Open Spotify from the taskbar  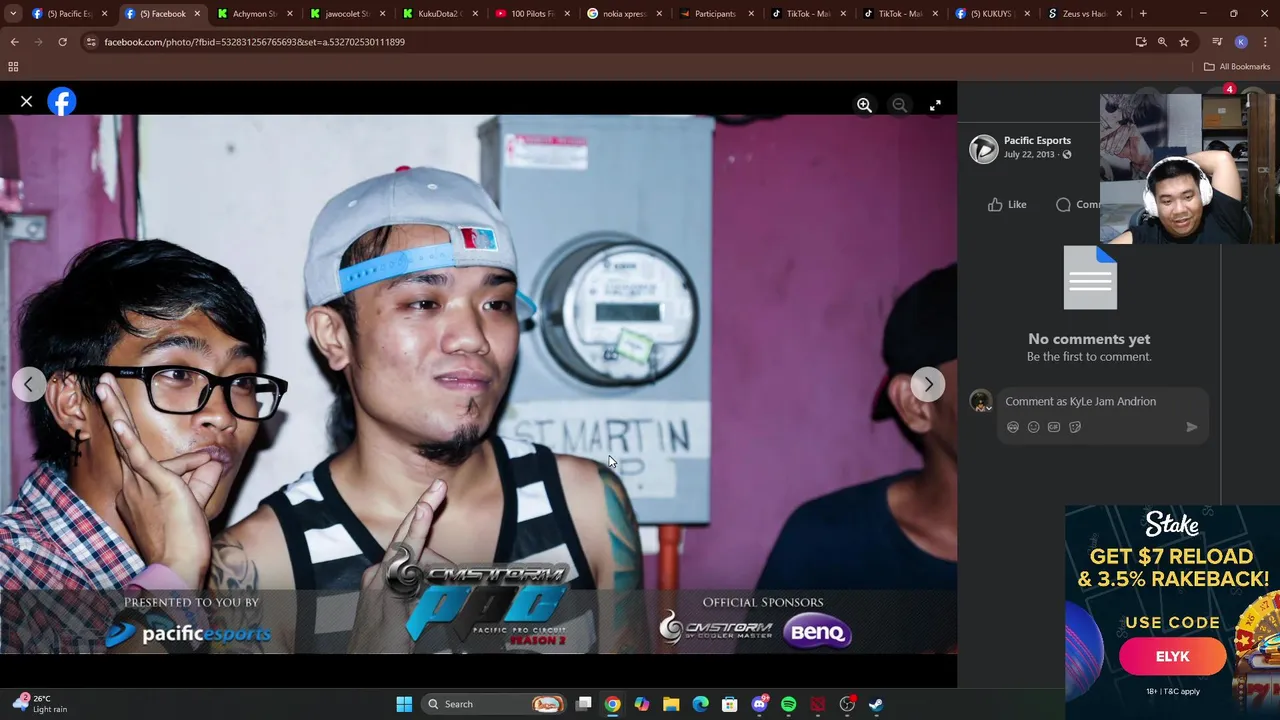point(789,704)
